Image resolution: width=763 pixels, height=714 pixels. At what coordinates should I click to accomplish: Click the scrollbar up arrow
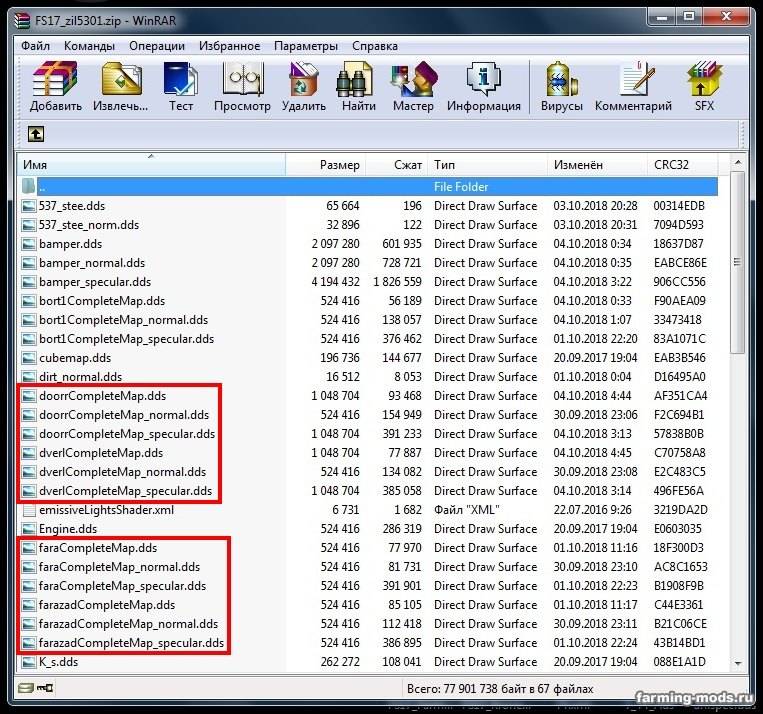pyautogui.click(x=738, y=162)
